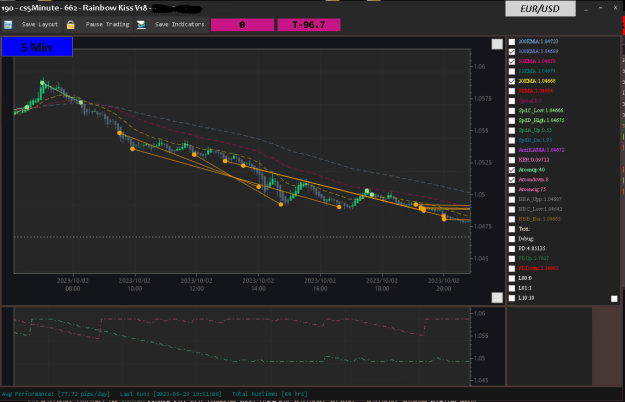Click the Save Layout disk icon
Viewport: 625px width, 402px height.
8,25
